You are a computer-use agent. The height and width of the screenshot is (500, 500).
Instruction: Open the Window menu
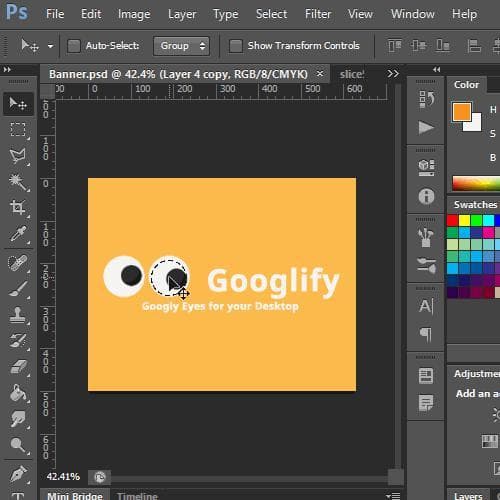(x=413, y=14)
